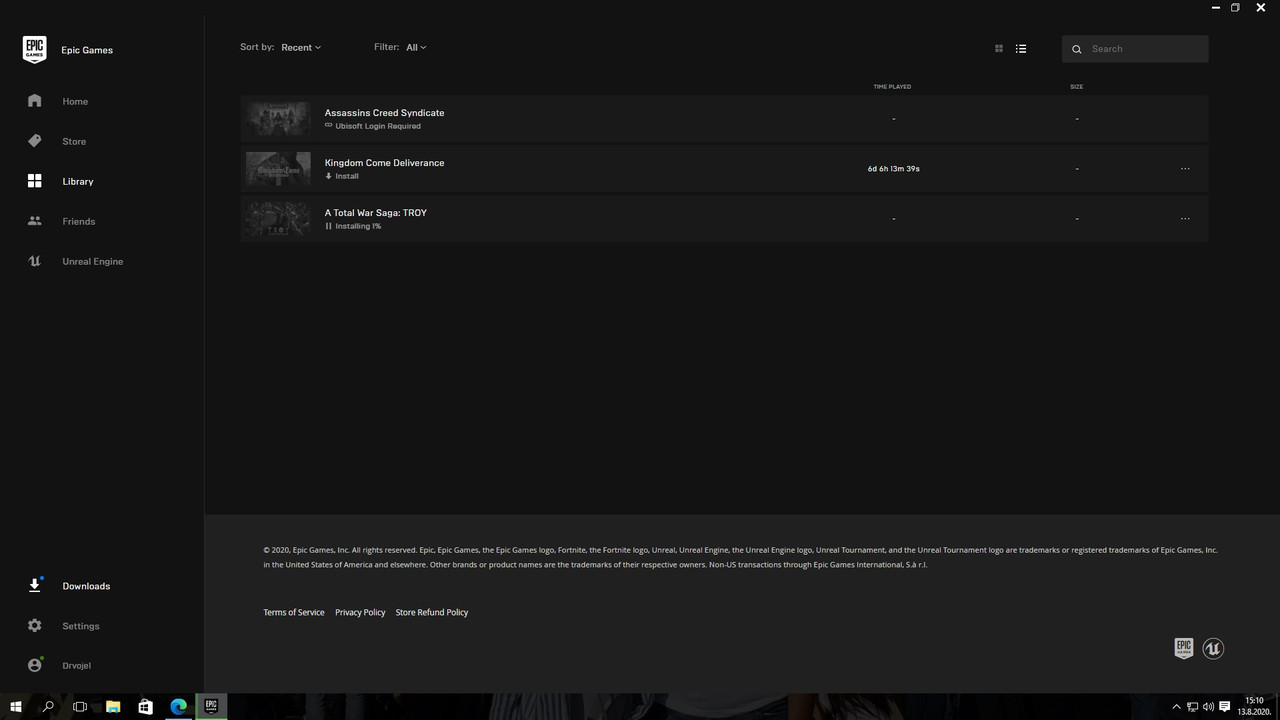Open Assassins Creed Syndicate thumbnail
The image size is (1280, 720).
(x=278, y=119)
